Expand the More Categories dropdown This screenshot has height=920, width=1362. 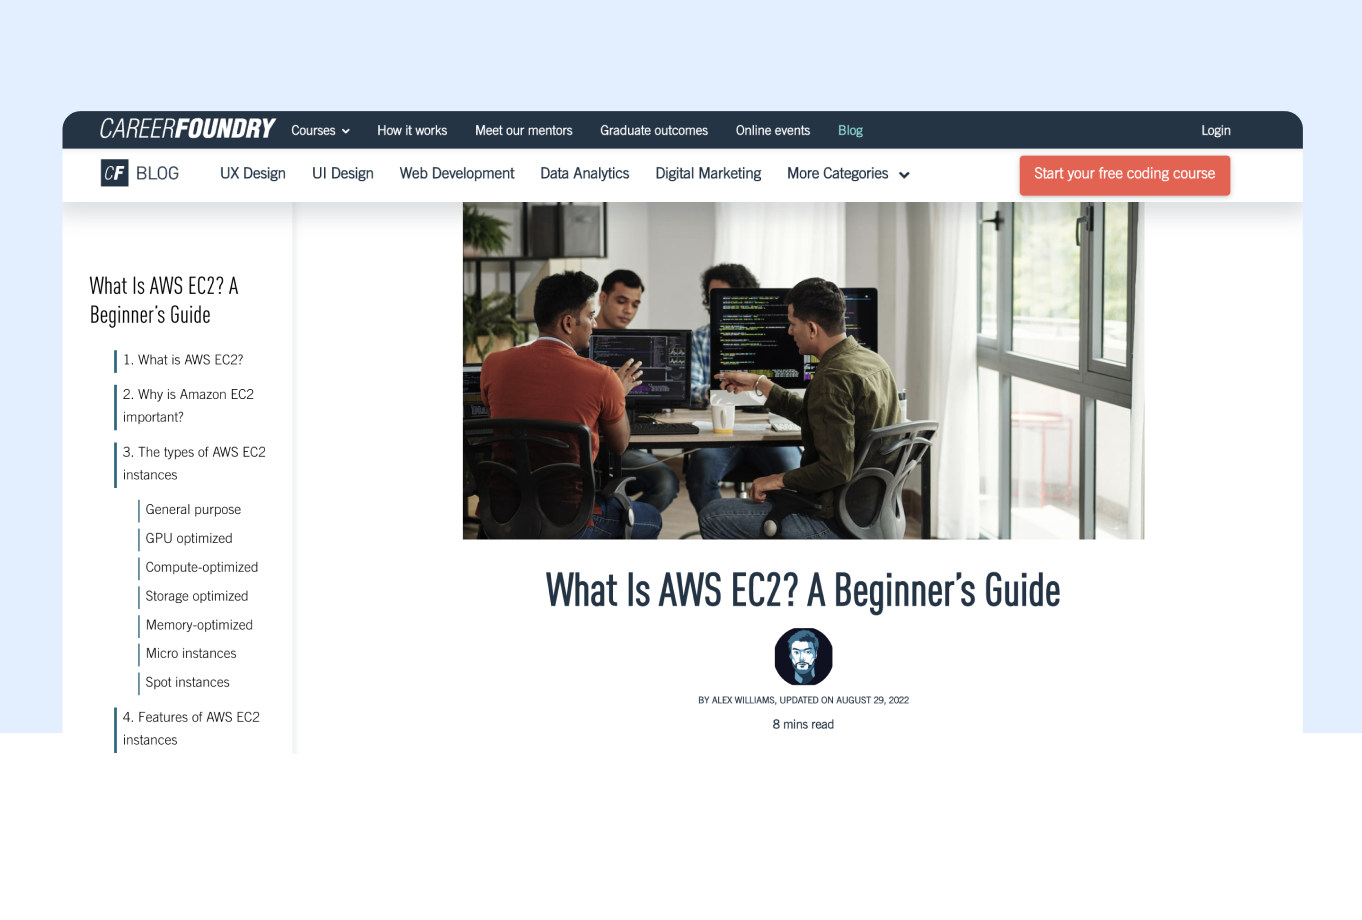coord(847,173)
